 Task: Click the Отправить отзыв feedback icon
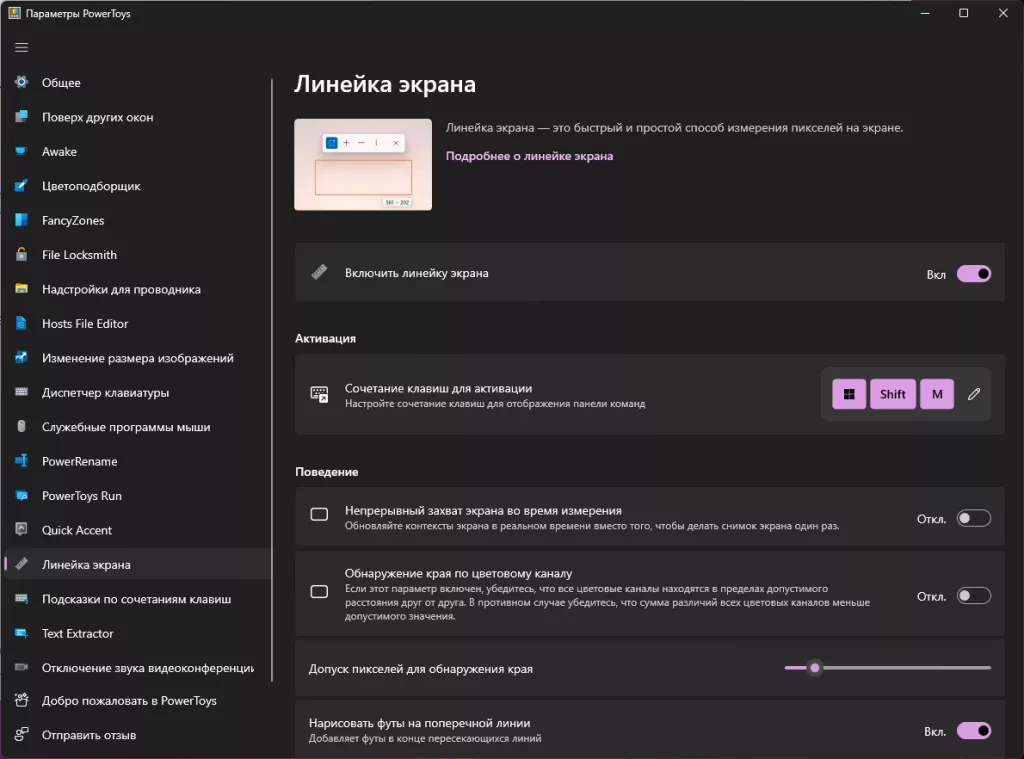(x=22, y=735)
